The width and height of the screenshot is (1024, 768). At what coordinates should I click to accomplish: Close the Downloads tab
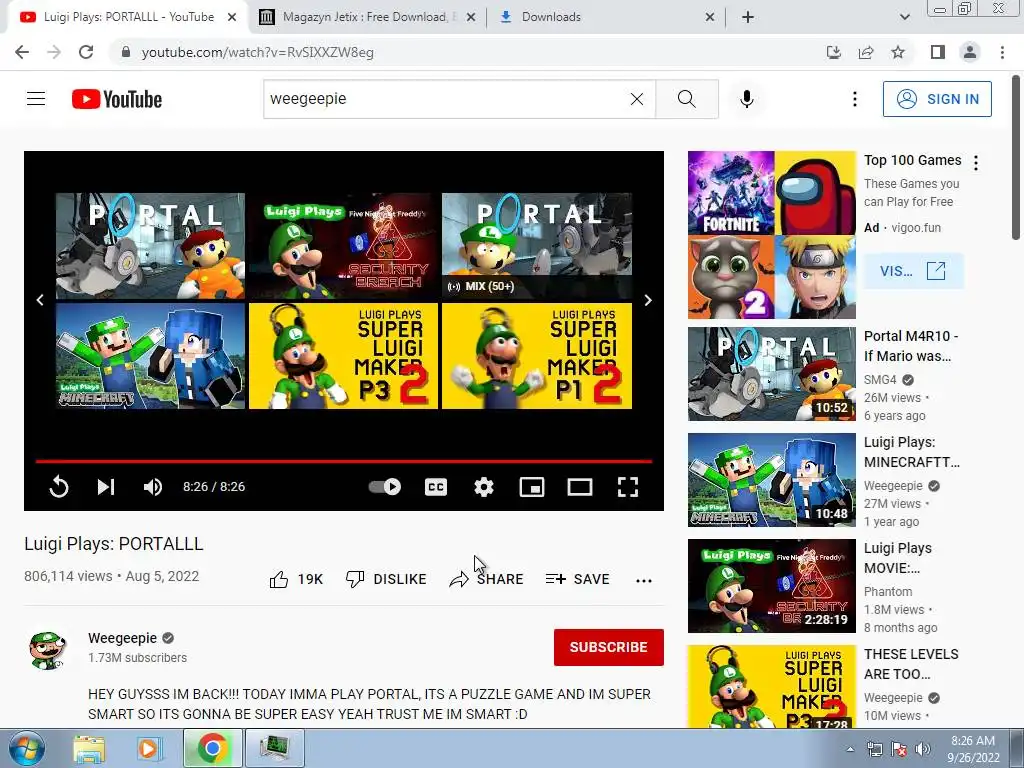point(710,18)
